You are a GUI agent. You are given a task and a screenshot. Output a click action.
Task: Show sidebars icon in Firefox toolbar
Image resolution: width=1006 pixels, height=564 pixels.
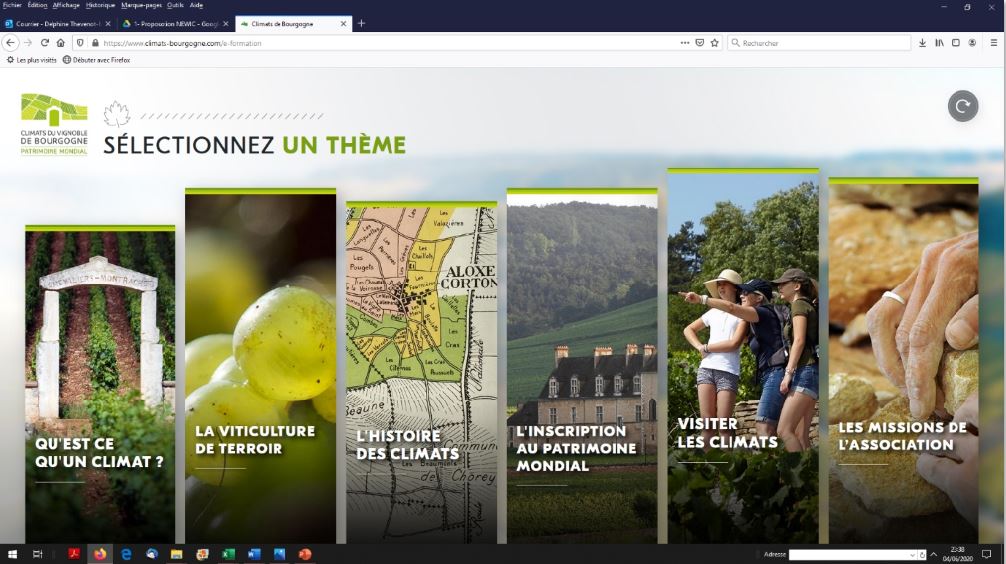click(x=955, y=43)
